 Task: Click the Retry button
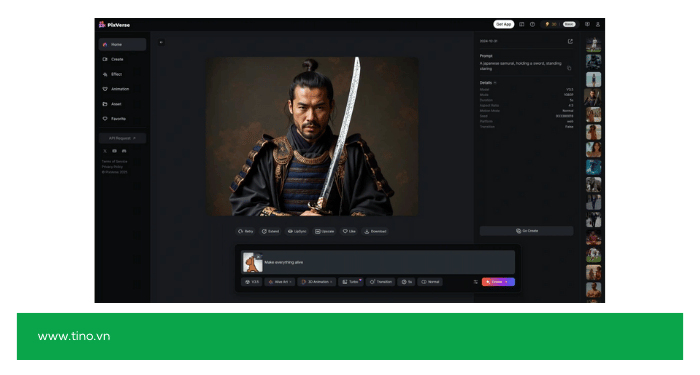pyautogui.click(x=246, y=231)
